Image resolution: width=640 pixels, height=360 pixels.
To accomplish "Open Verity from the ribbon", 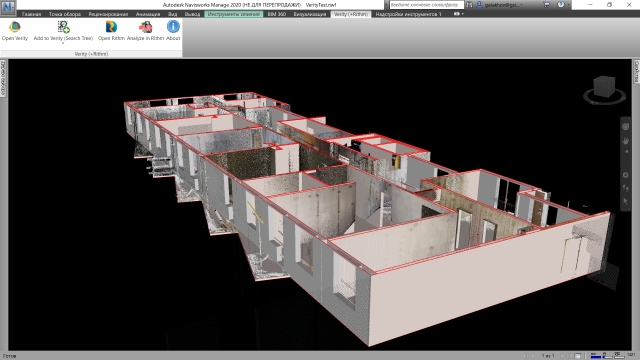I will (15, 31).
